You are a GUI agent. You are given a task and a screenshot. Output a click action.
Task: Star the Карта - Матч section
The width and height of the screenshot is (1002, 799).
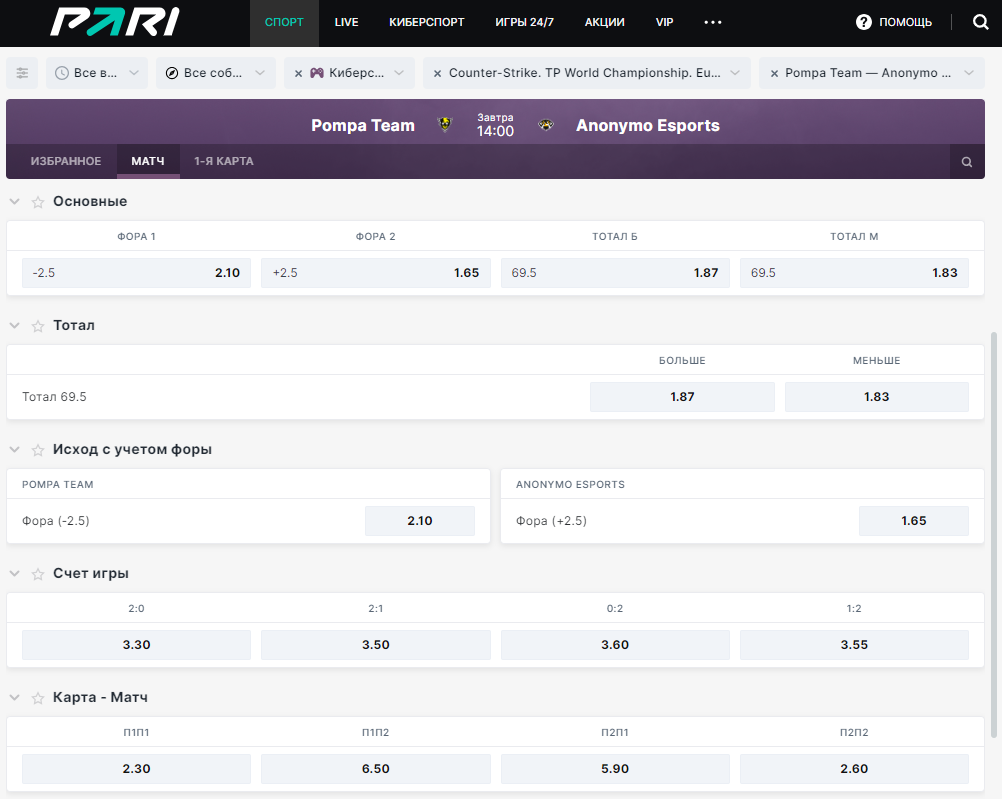pyautogui.click(x=38, y=698)
